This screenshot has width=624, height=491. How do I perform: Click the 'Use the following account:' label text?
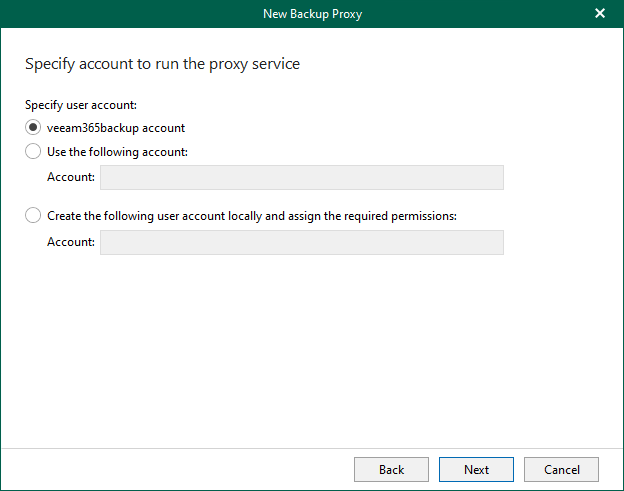[x=118, y=152]
